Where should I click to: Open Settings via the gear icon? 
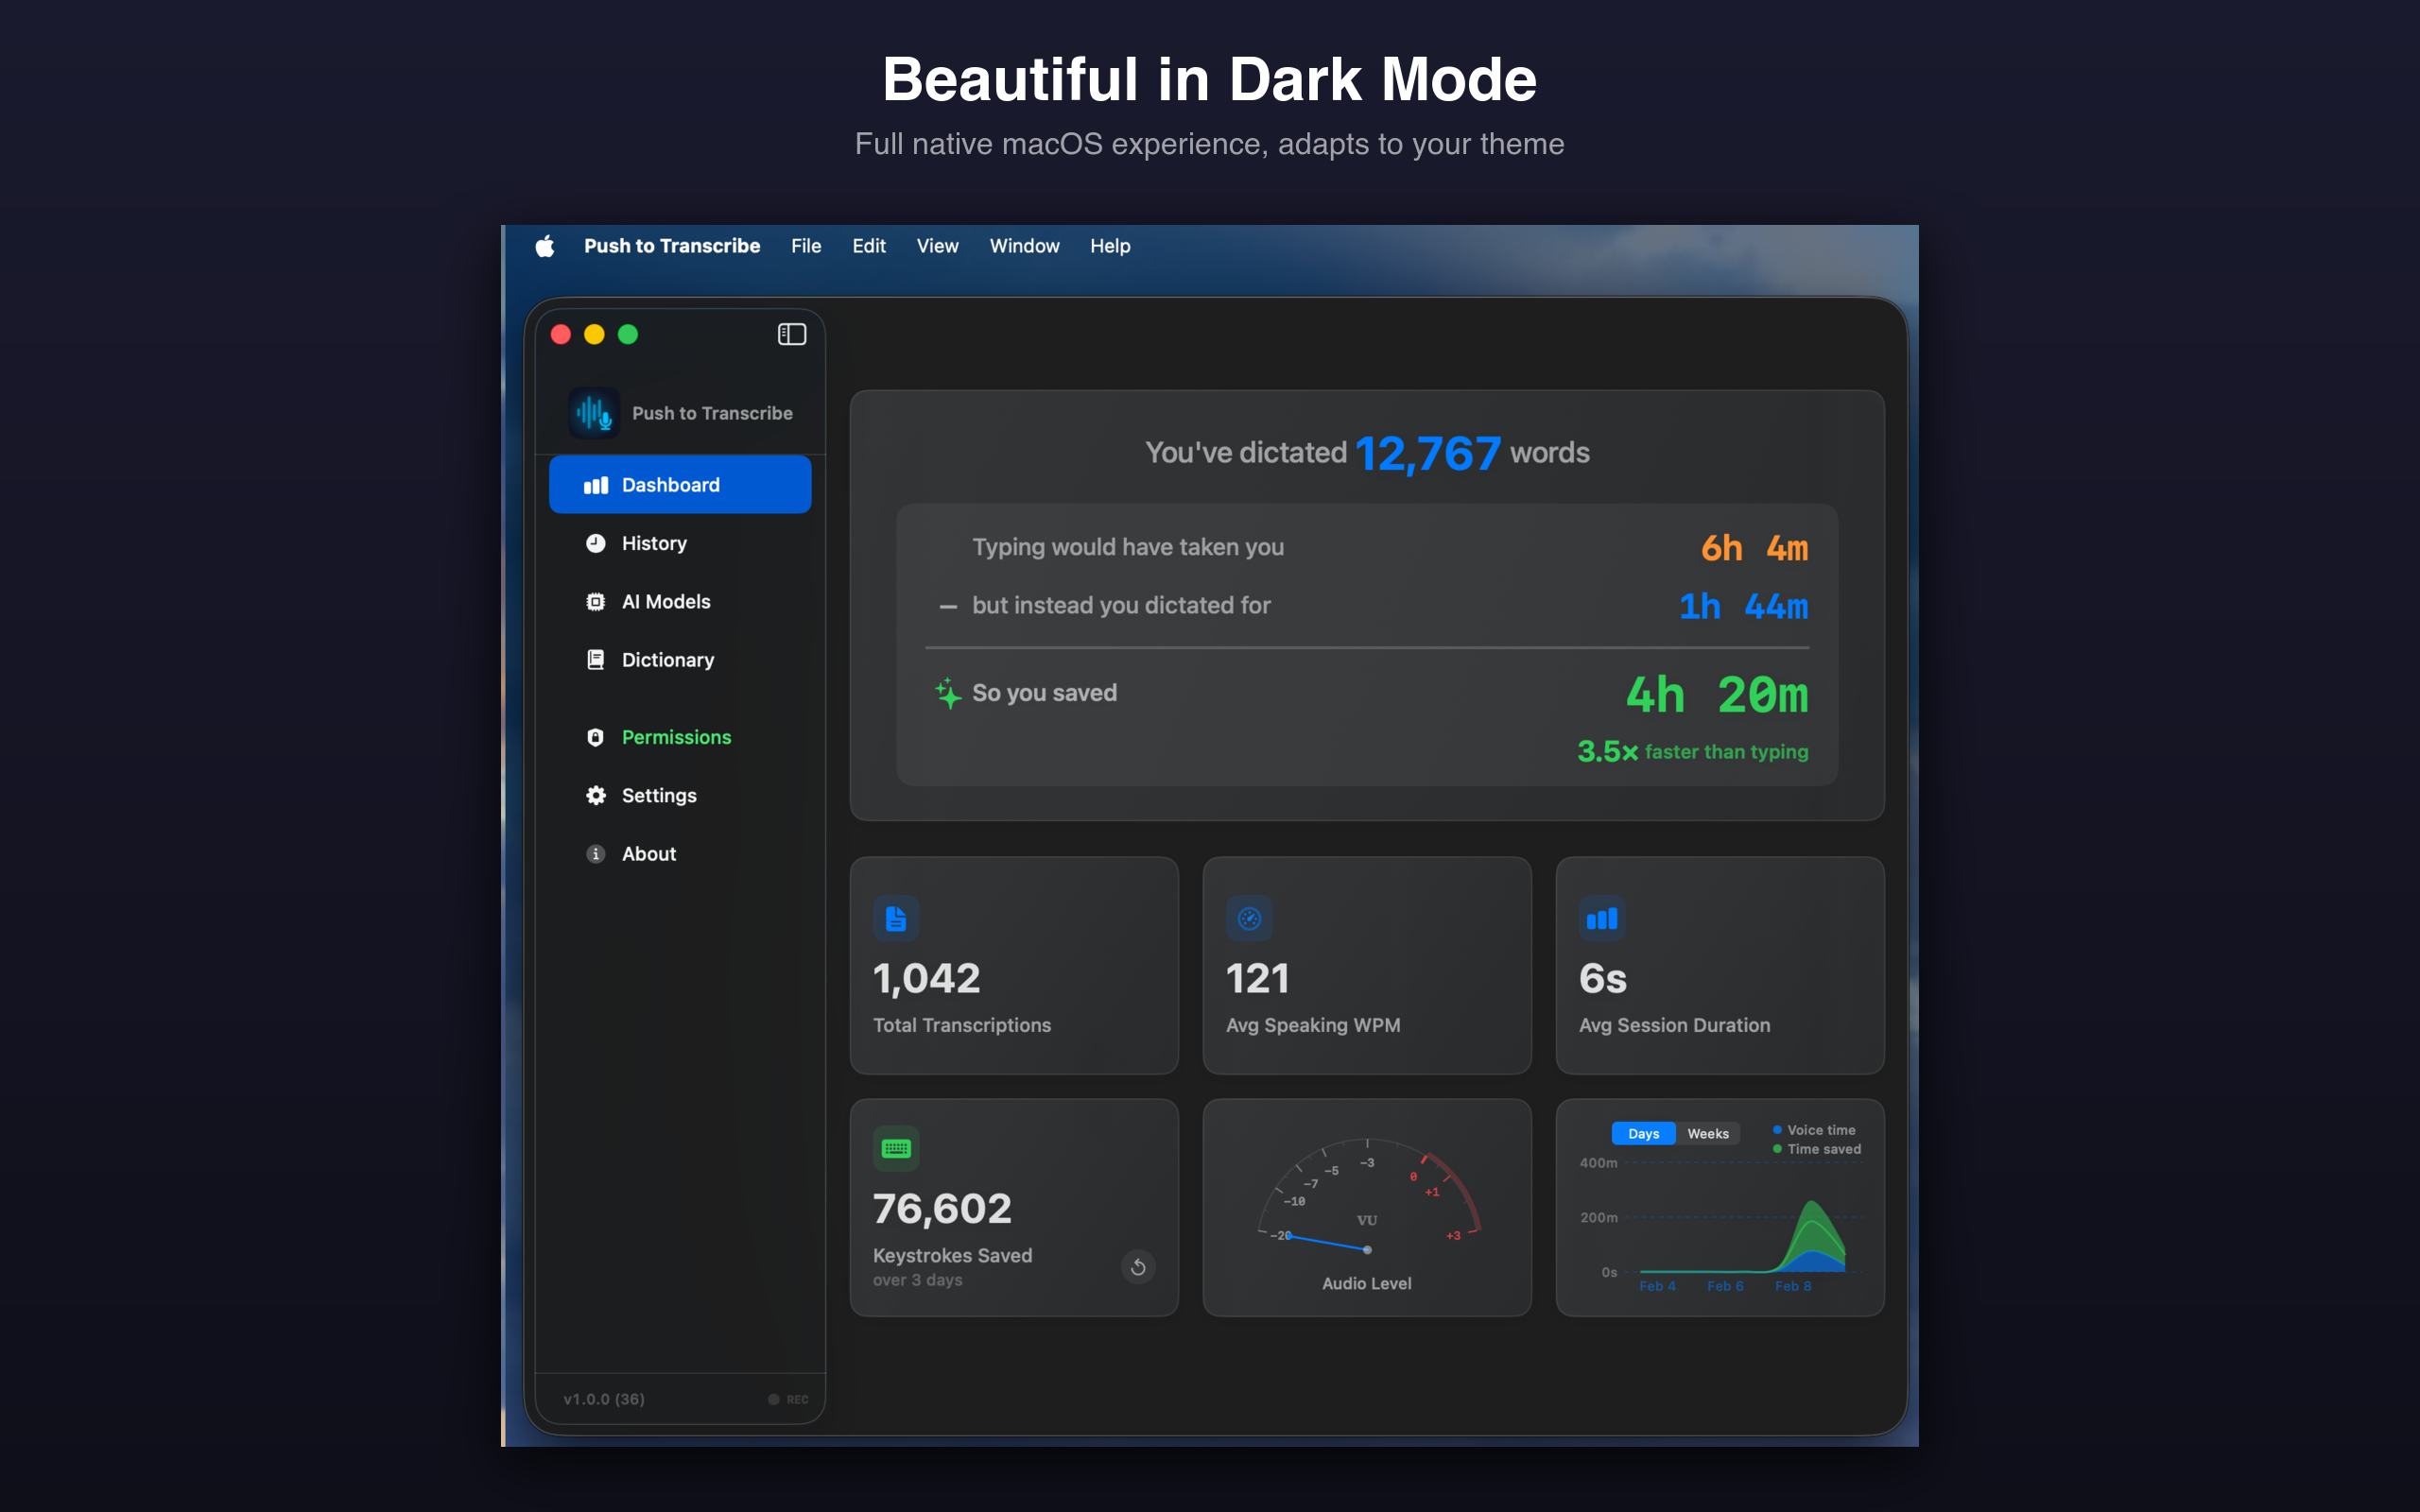tap(596, 795)
